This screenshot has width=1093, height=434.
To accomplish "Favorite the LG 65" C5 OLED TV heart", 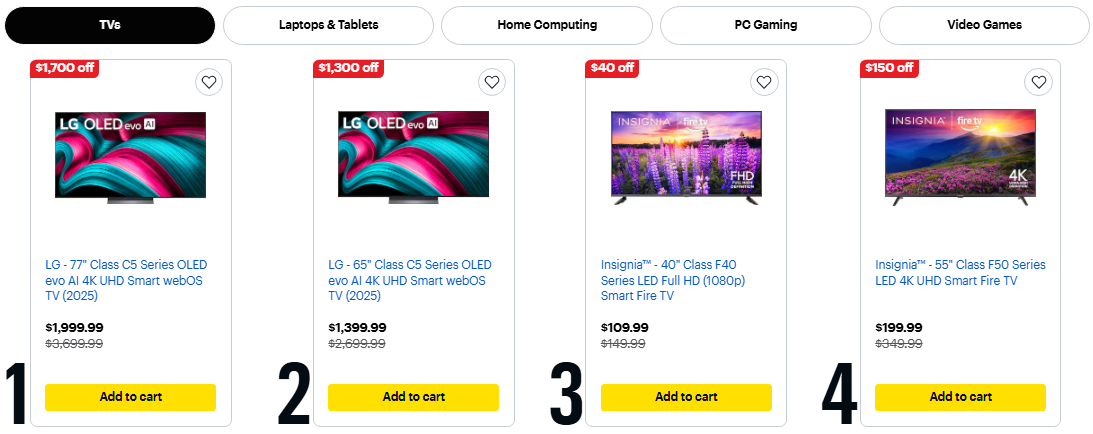I will (x=491, y=82).
